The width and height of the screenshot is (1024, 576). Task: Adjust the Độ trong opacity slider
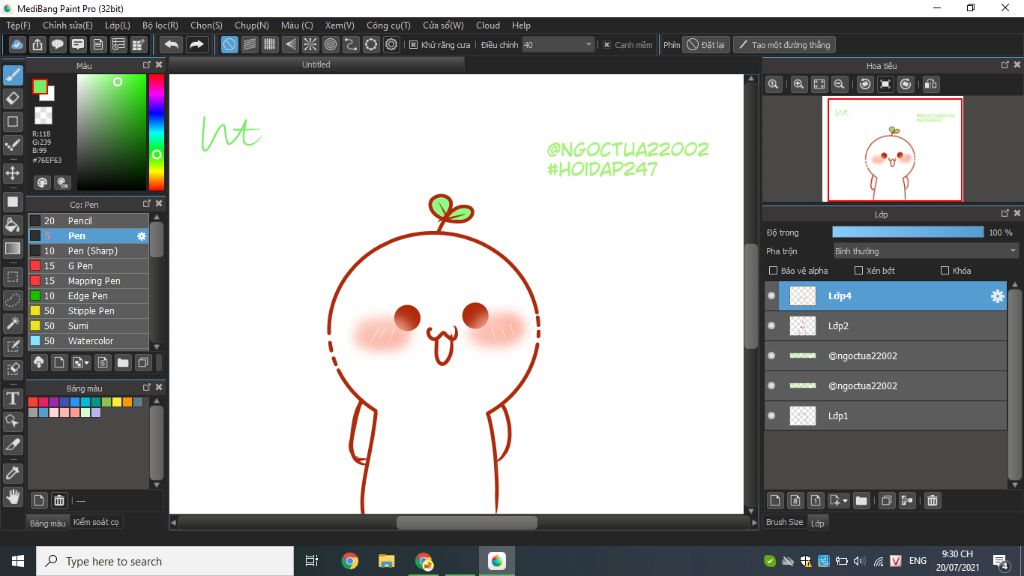tap(908, 232)
